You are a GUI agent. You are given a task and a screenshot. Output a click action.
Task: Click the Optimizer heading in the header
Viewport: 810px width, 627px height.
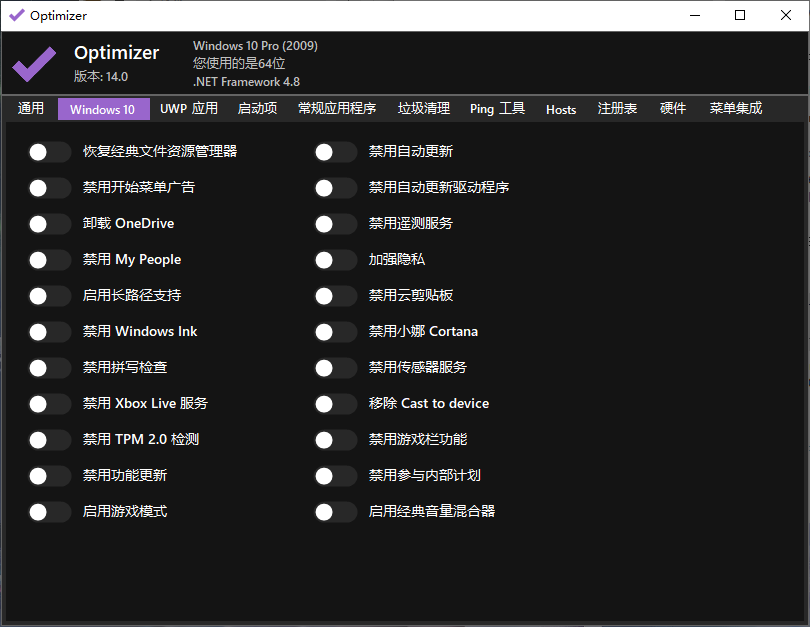pyautogui.click(x=117, y=53)
